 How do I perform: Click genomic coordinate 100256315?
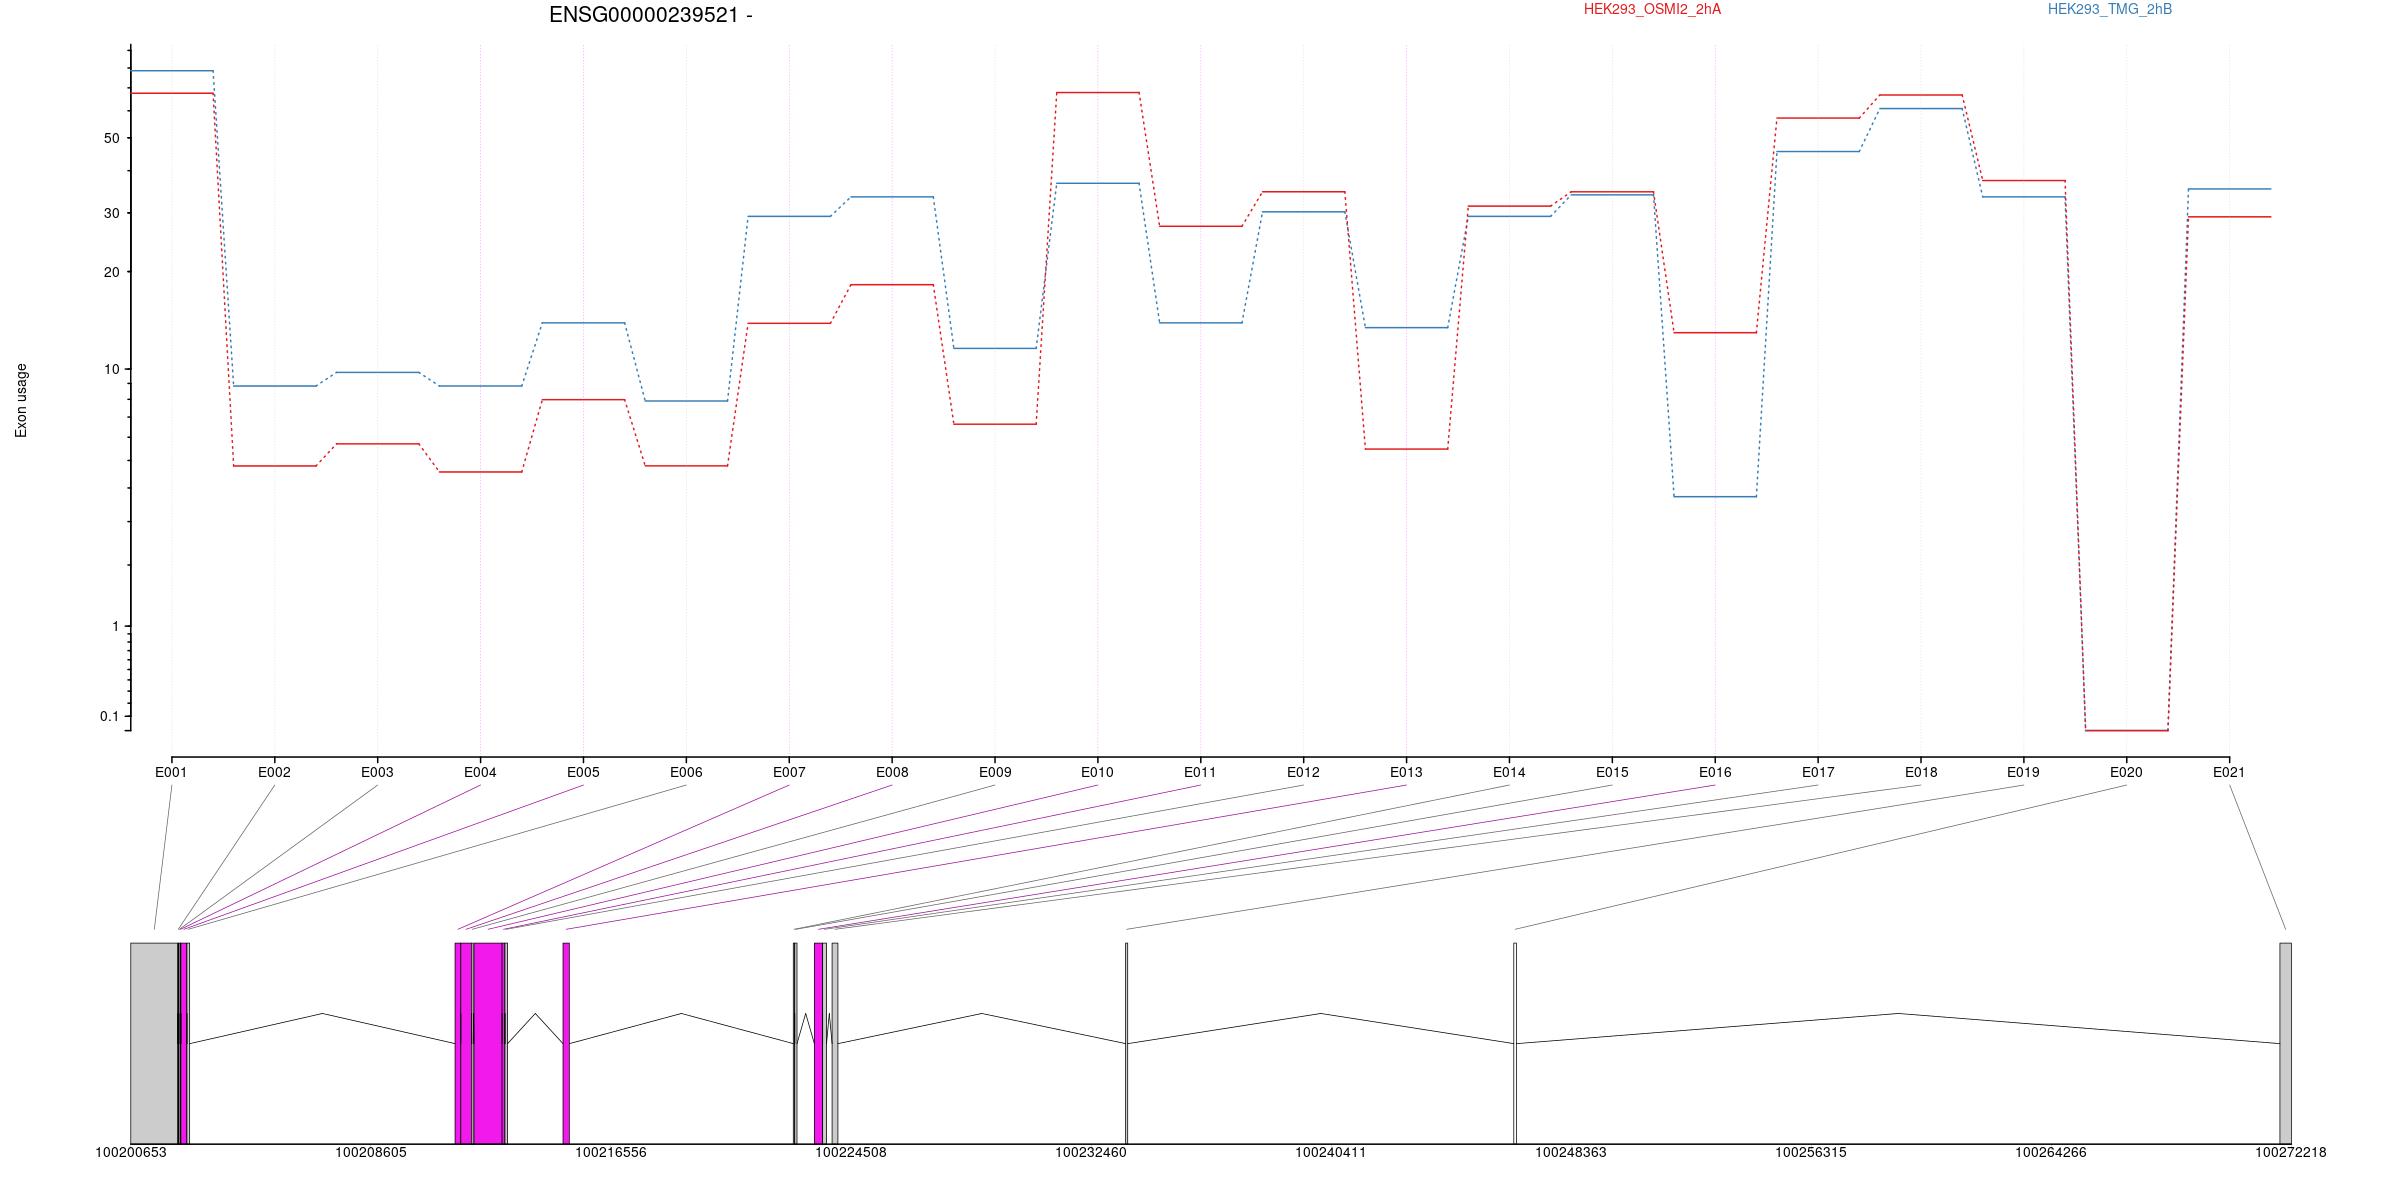click(x=1811, y=1152)
